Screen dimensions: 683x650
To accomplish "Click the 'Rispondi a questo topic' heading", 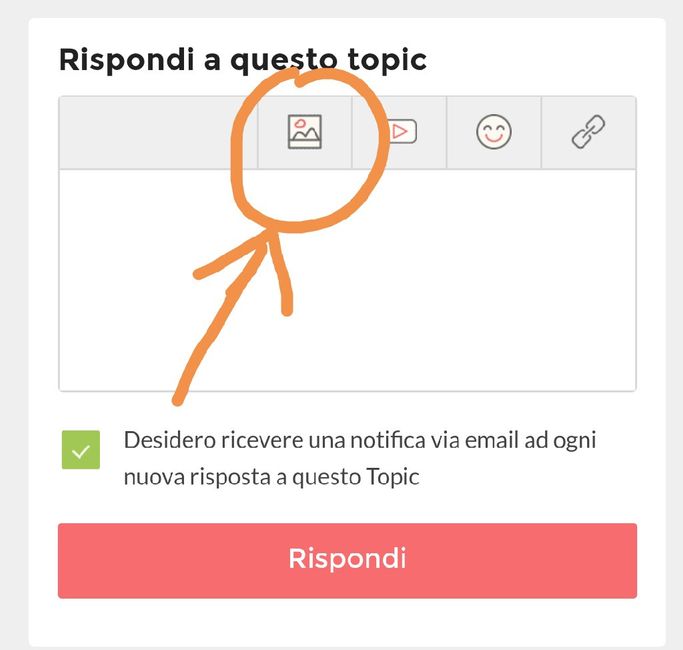I will pos(243,59).
